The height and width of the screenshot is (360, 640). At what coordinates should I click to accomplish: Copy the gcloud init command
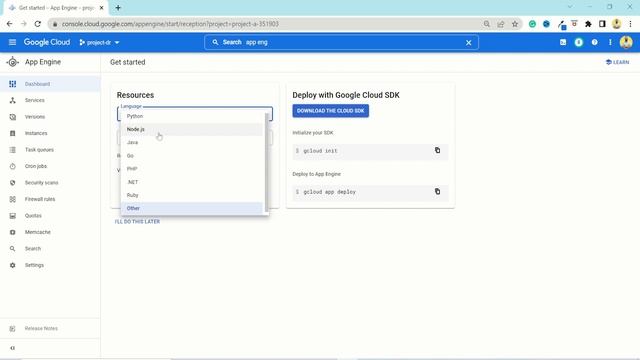click(x=437, y=150)
